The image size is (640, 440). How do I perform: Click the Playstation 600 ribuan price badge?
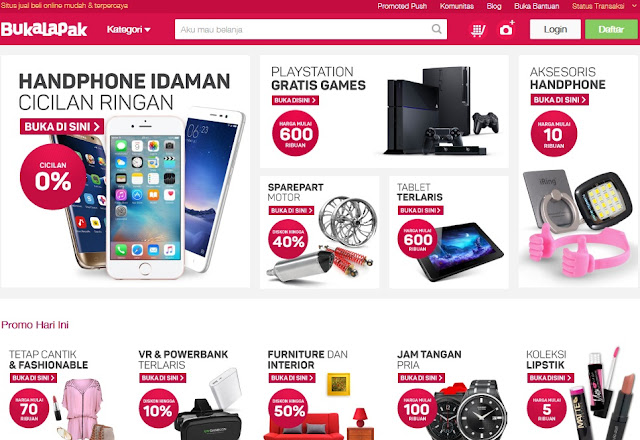coord(296,133)
